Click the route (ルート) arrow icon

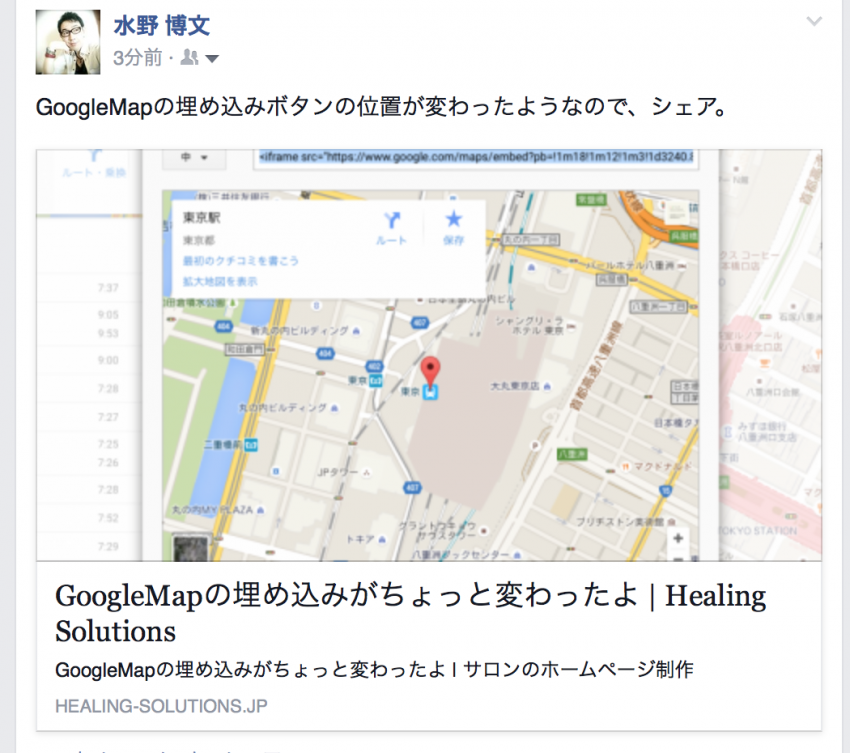tap(392, 220)
